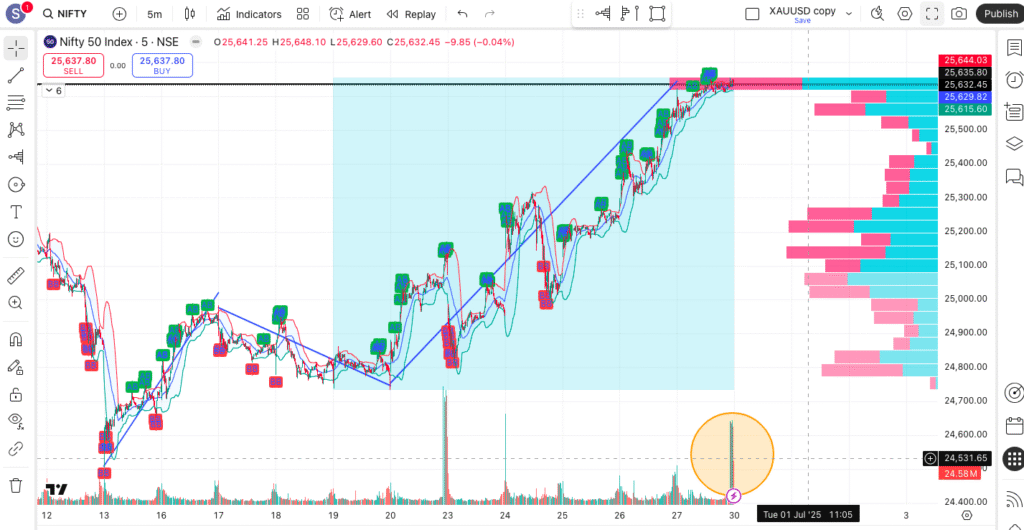
Task: Toggle fullscreen mode
Action: 932,14
